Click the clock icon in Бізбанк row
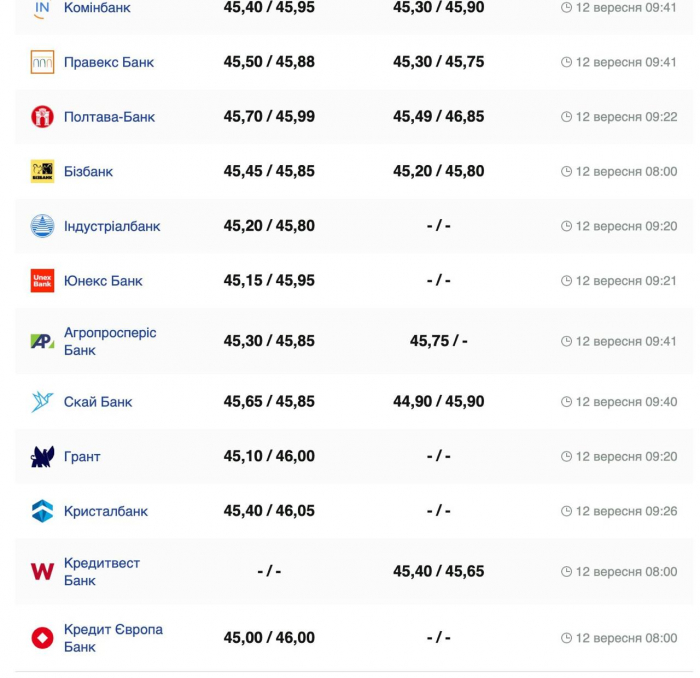This screenshot has height=678, width=700. click(x=566, y=171)
